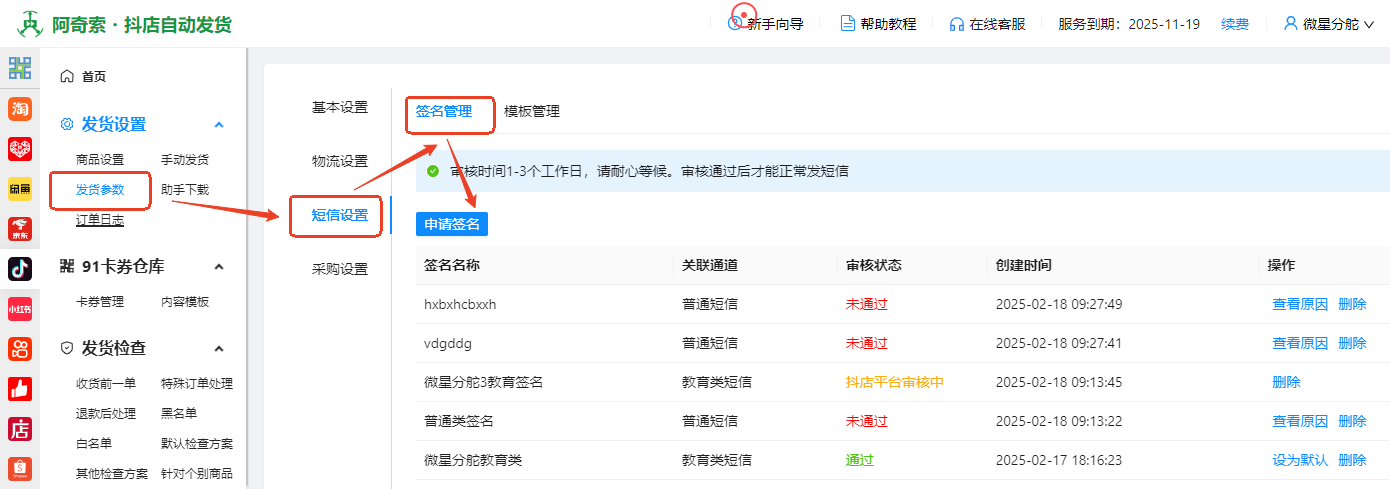Click the compass icon of 新手向导
The height and width of the screenshot is (489, 1390).
(736, 24)
